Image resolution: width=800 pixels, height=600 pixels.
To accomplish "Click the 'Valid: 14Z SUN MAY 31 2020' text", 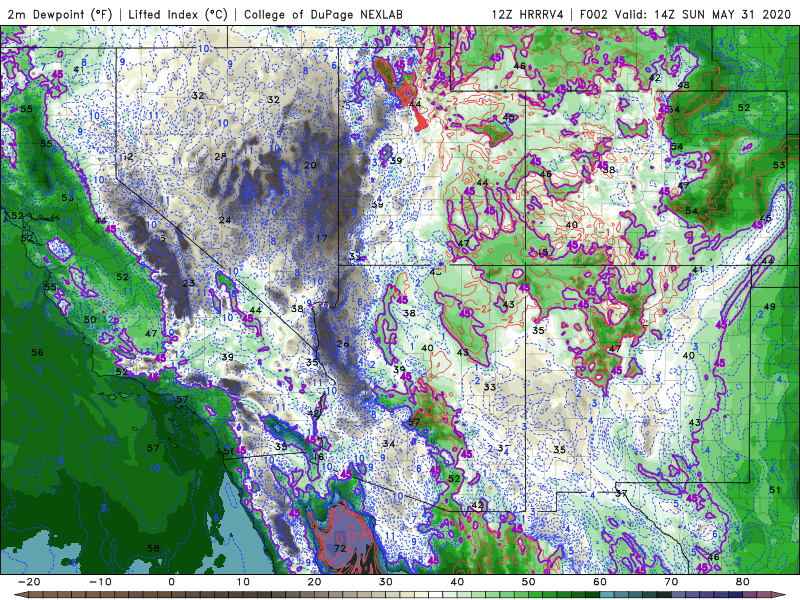I will coord(703,14).
